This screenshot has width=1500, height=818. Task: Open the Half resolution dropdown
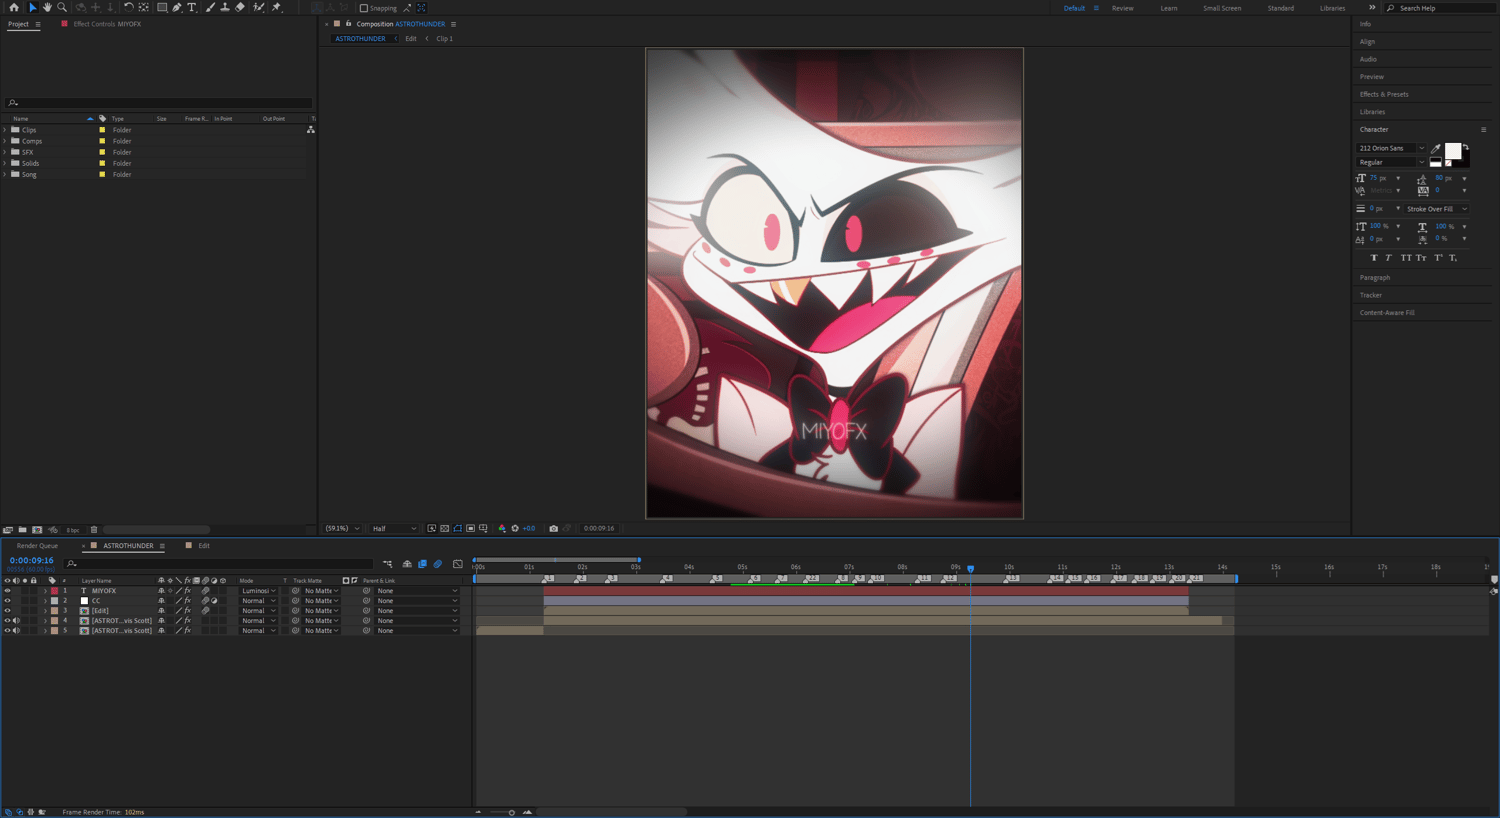[394, 528]
